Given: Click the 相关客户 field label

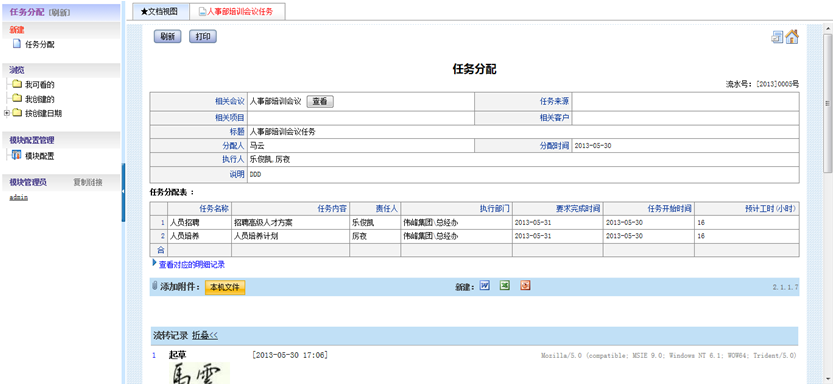Looking at the screenshot, I should pos(554,118).
